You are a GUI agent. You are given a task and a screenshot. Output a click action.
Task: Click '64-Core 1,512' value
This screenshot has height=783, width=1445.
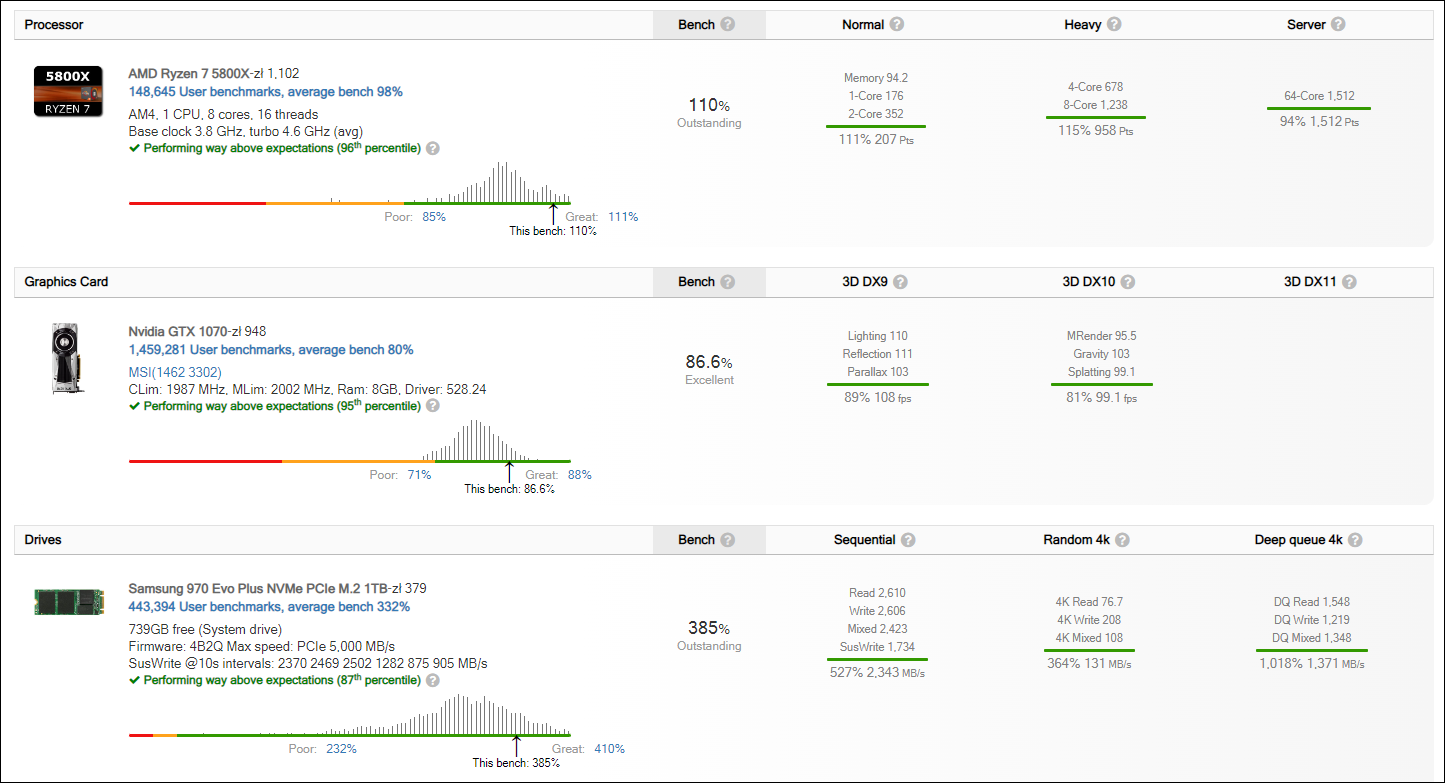tap(1320, 96)
